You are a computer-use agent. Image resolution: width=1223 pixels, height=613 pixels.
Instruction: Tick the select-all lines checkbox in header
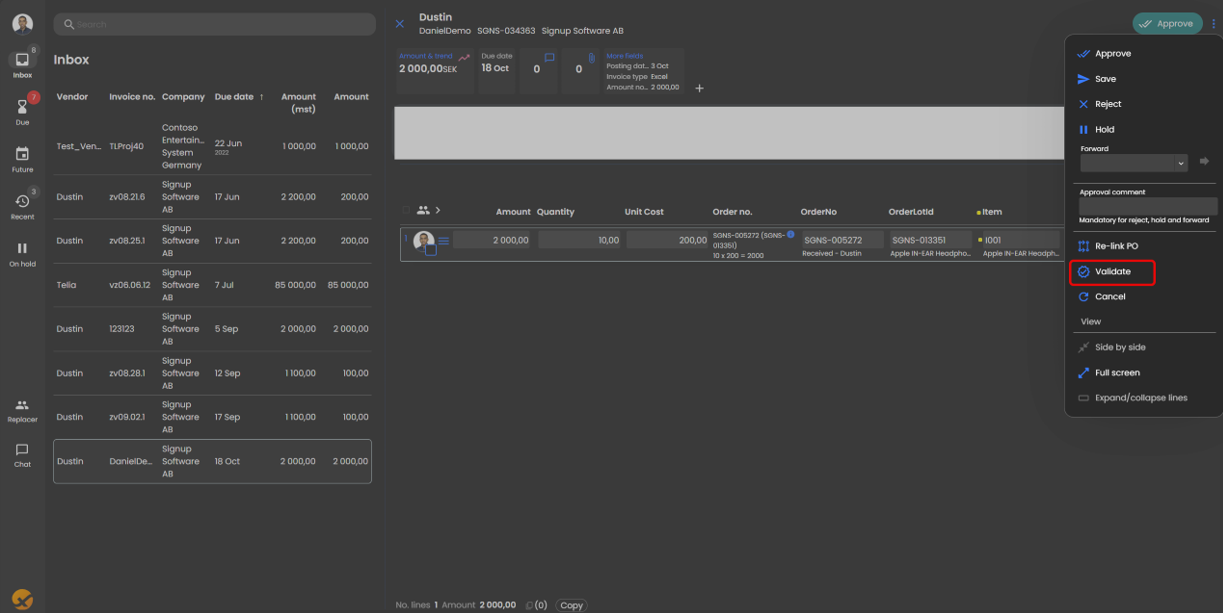tap(406, 211)
